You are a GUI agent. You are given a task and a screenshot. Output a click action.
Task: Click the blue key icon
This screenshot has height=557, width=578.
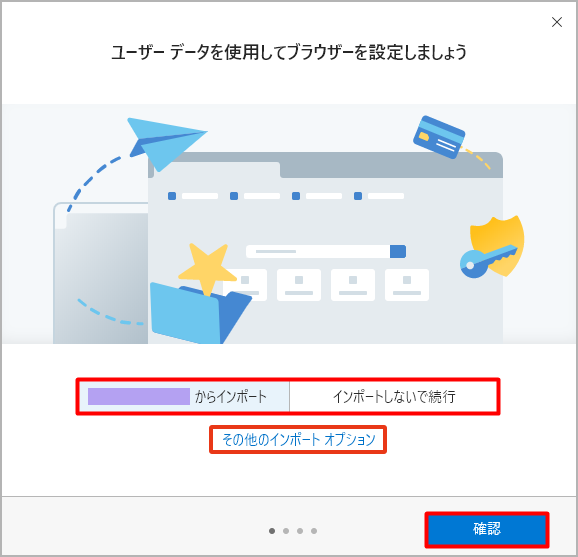486,262
